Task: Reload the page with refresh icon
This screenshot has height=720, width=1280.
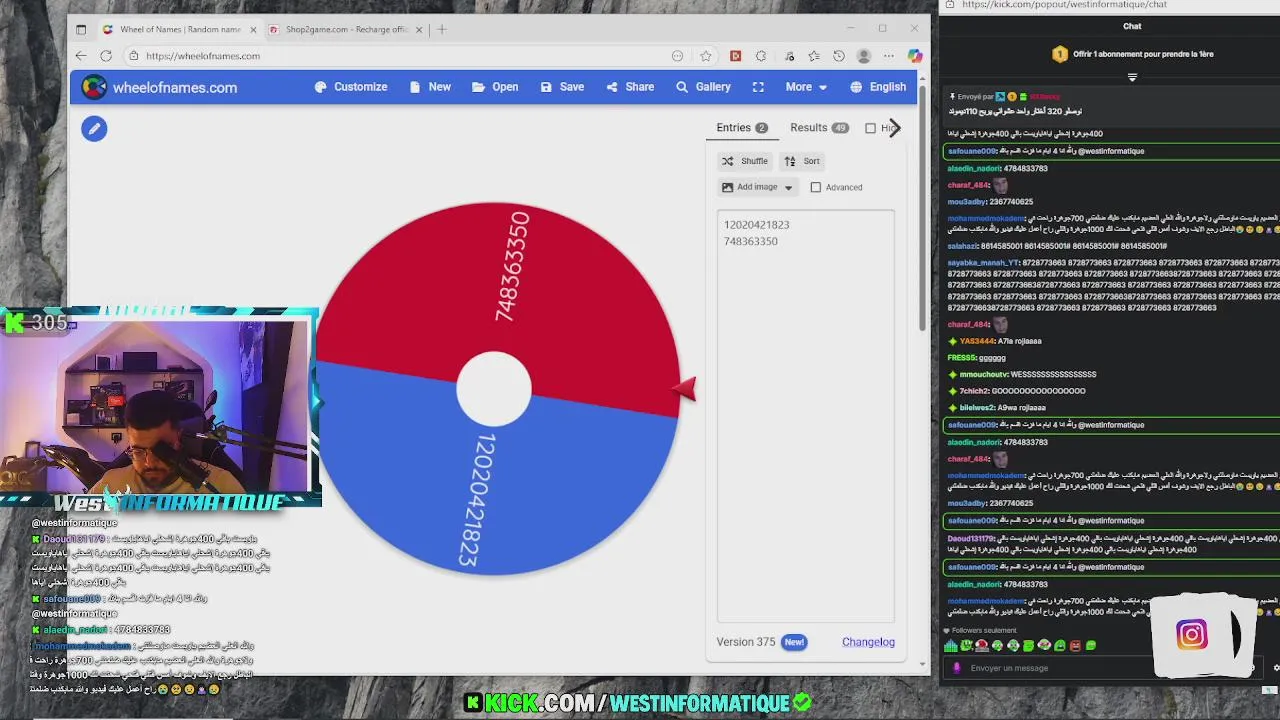Action: (106, 56)
